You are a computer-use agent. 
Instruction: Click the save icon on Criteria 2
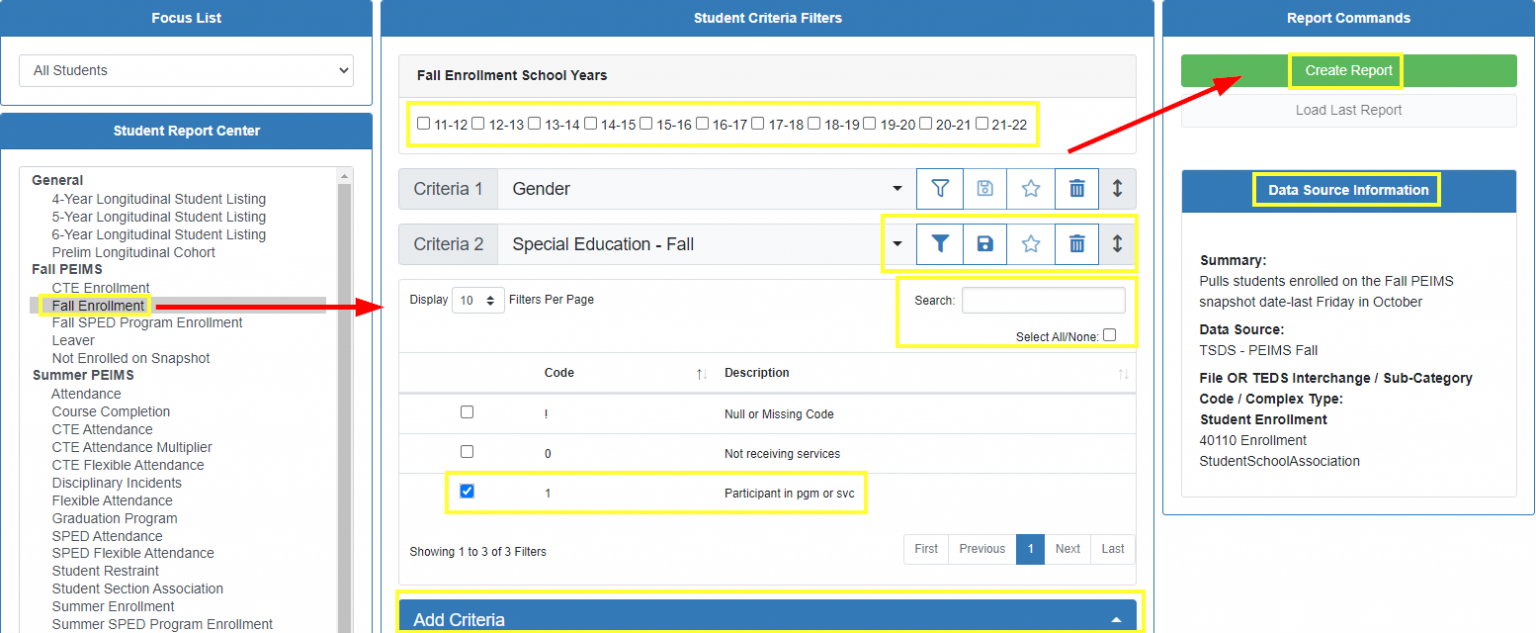point(985,243)
